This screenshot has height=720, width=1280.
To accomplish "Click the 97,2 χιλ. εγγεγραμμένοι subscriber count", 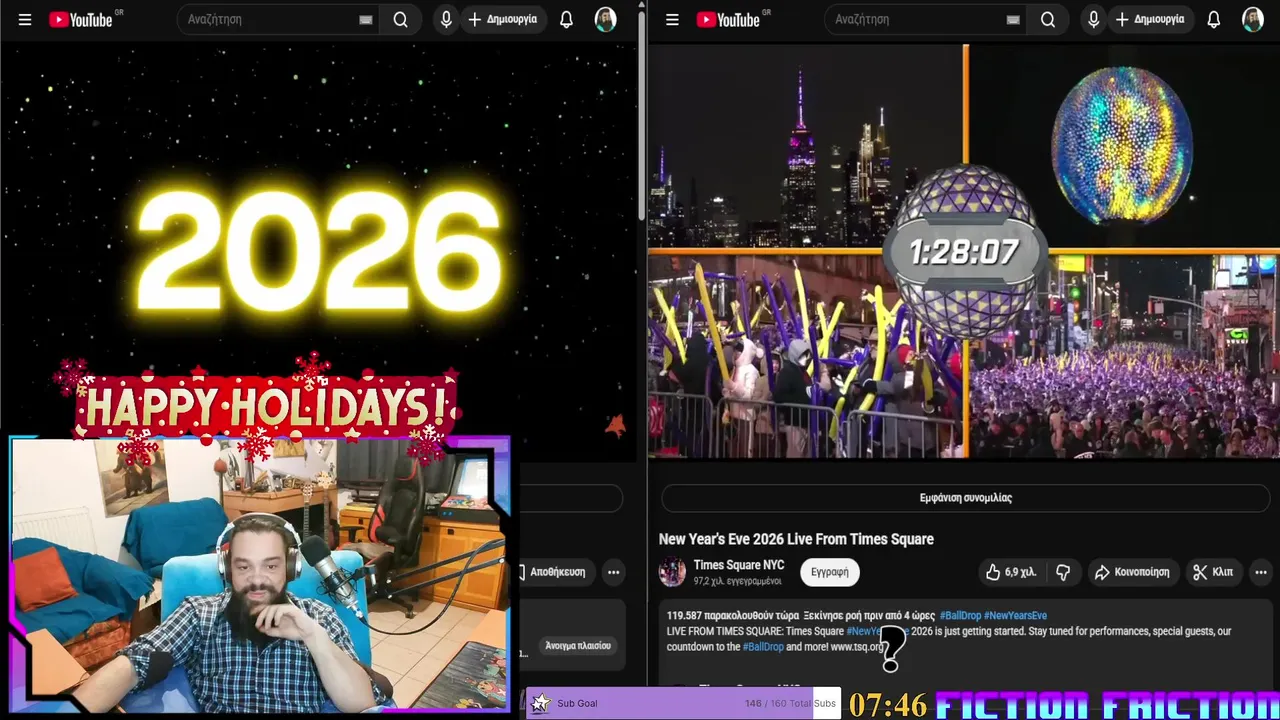I will 738,581.
